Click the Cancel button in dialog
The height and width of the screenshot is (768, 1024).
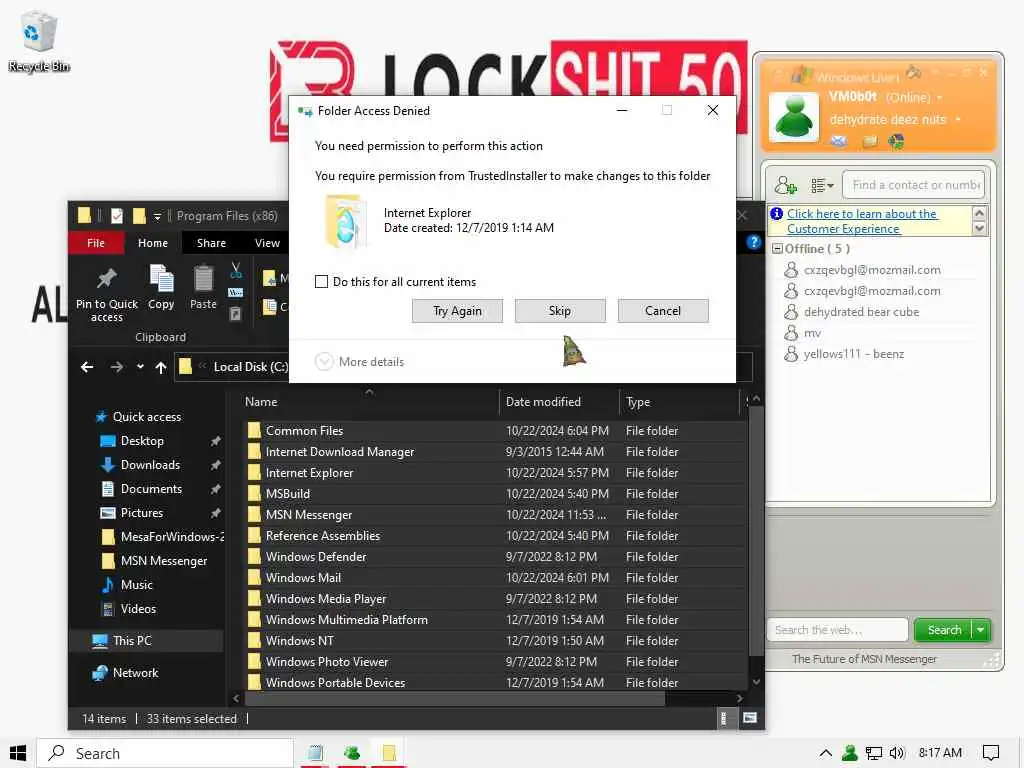pos(663,311)
